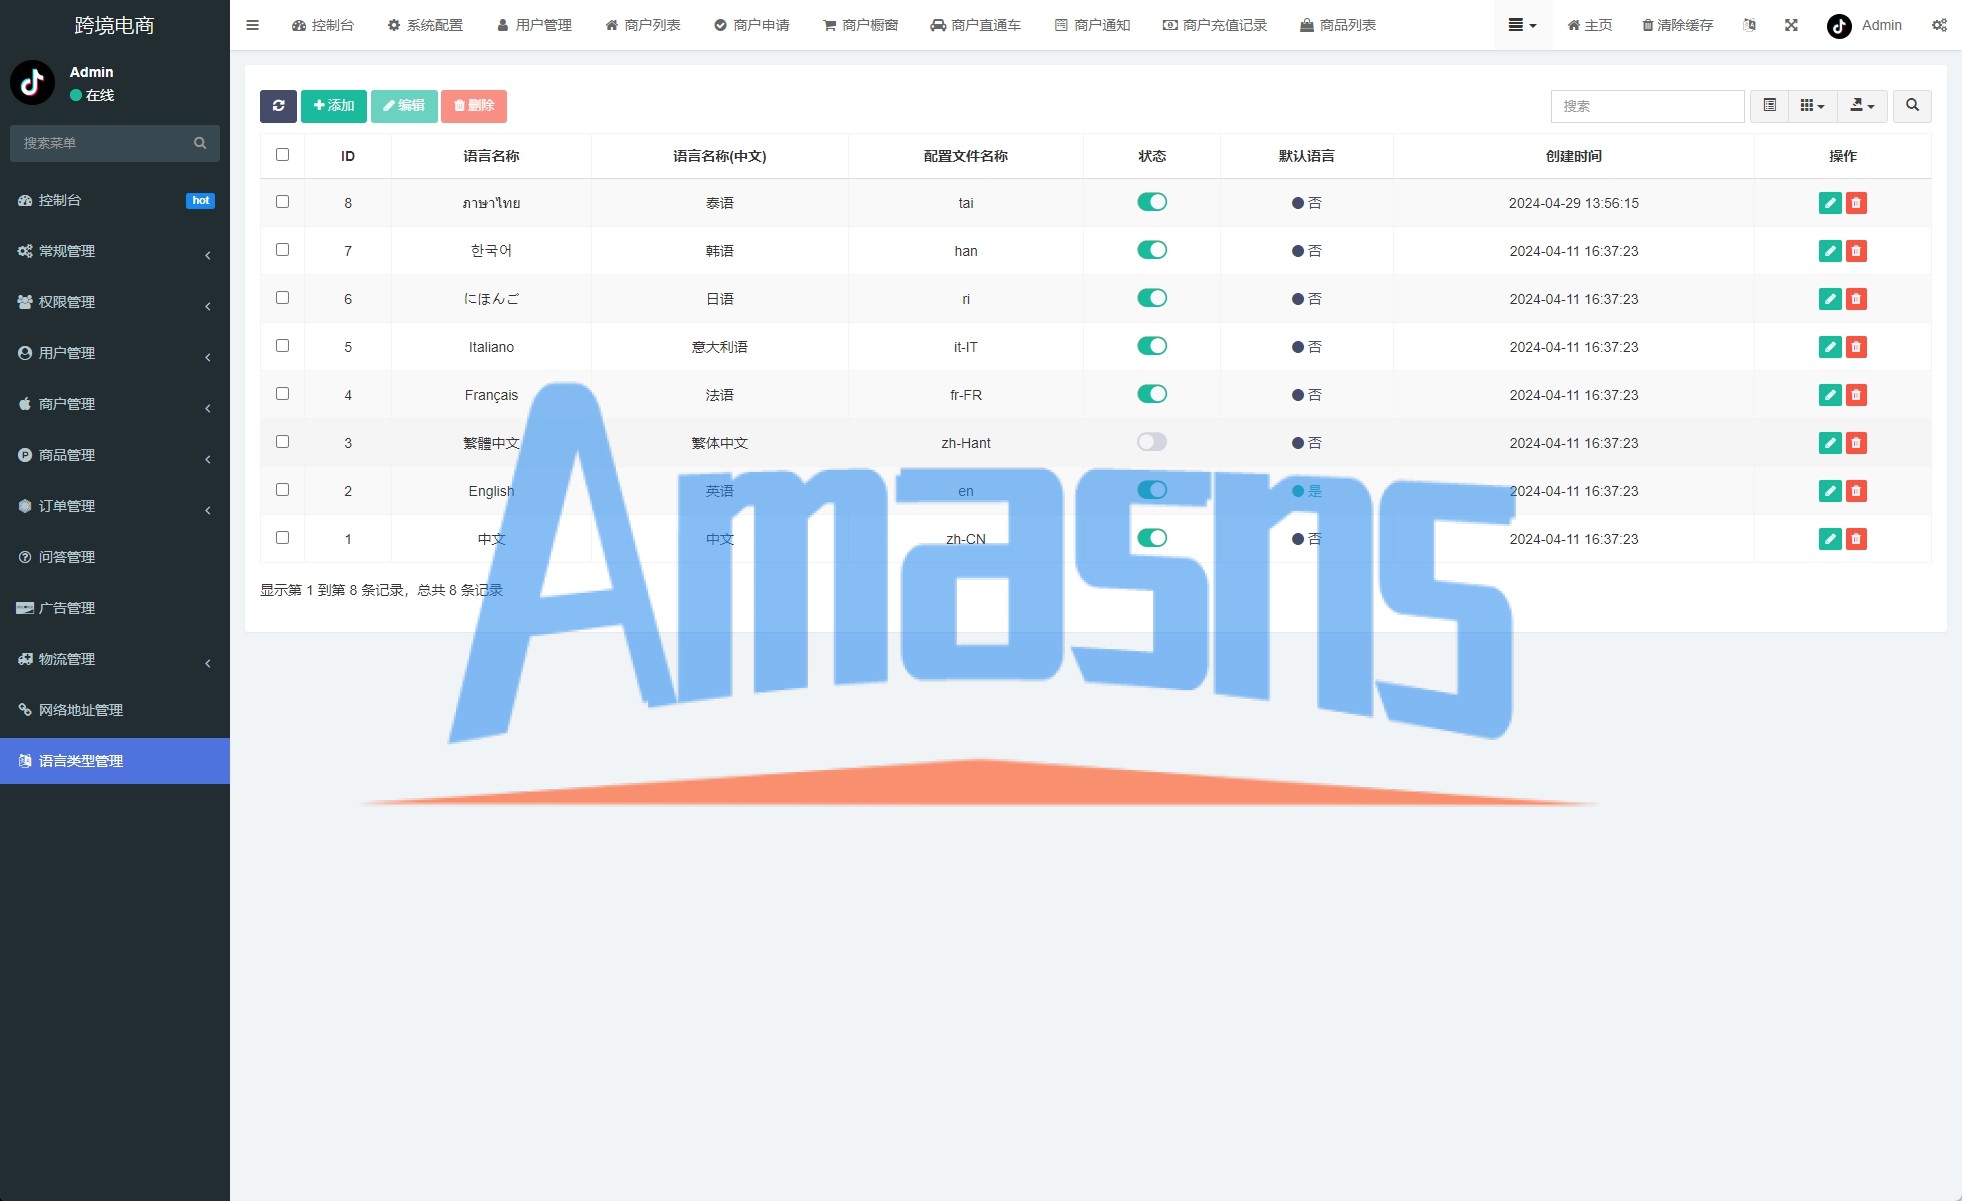1962x1201 pixels.
Task: Check the select-all checkbox in table header
Action: (282, 155)
